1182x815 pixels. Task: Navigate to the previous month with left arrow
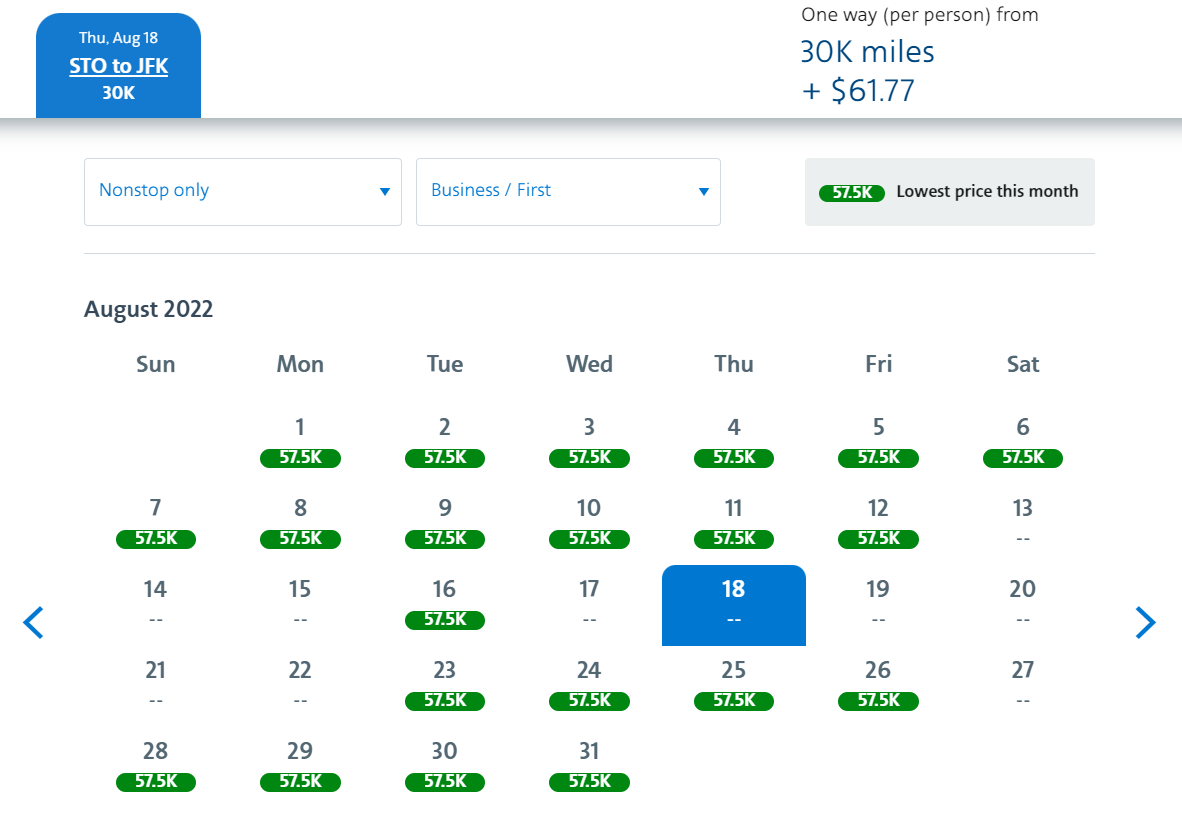tap(33, 622)
